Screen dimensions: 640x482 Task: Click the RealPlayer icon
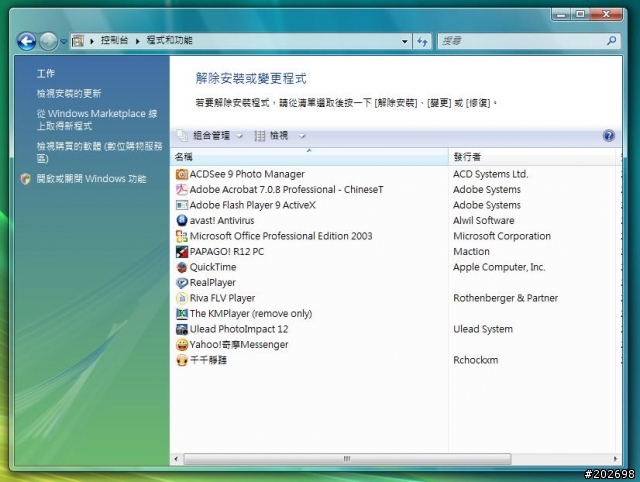click(182, 283)
